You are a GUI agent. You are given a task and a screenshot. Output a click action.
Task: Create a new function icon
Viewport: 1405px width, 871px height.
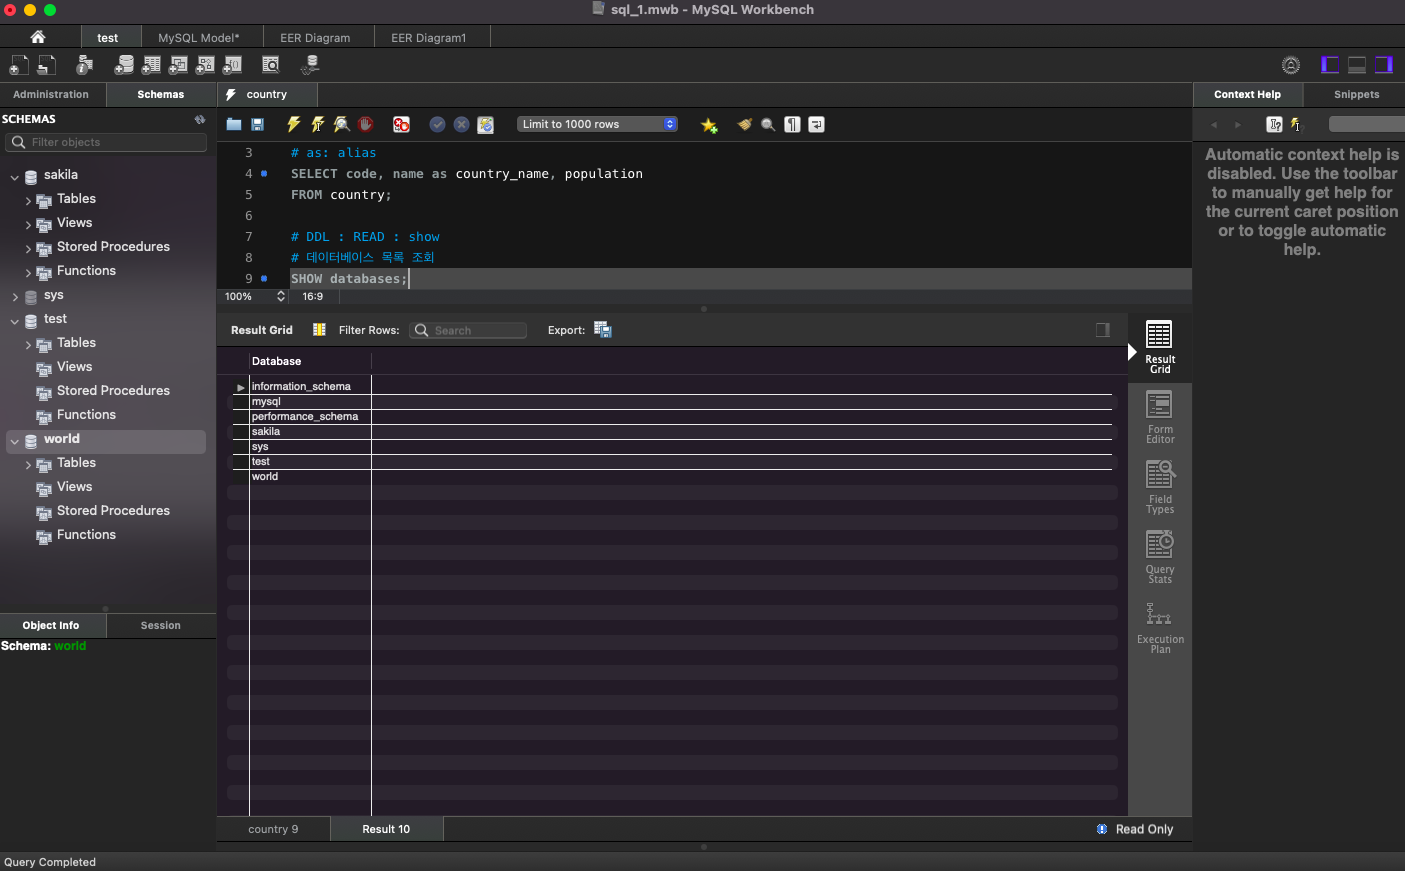pos(232,65)
